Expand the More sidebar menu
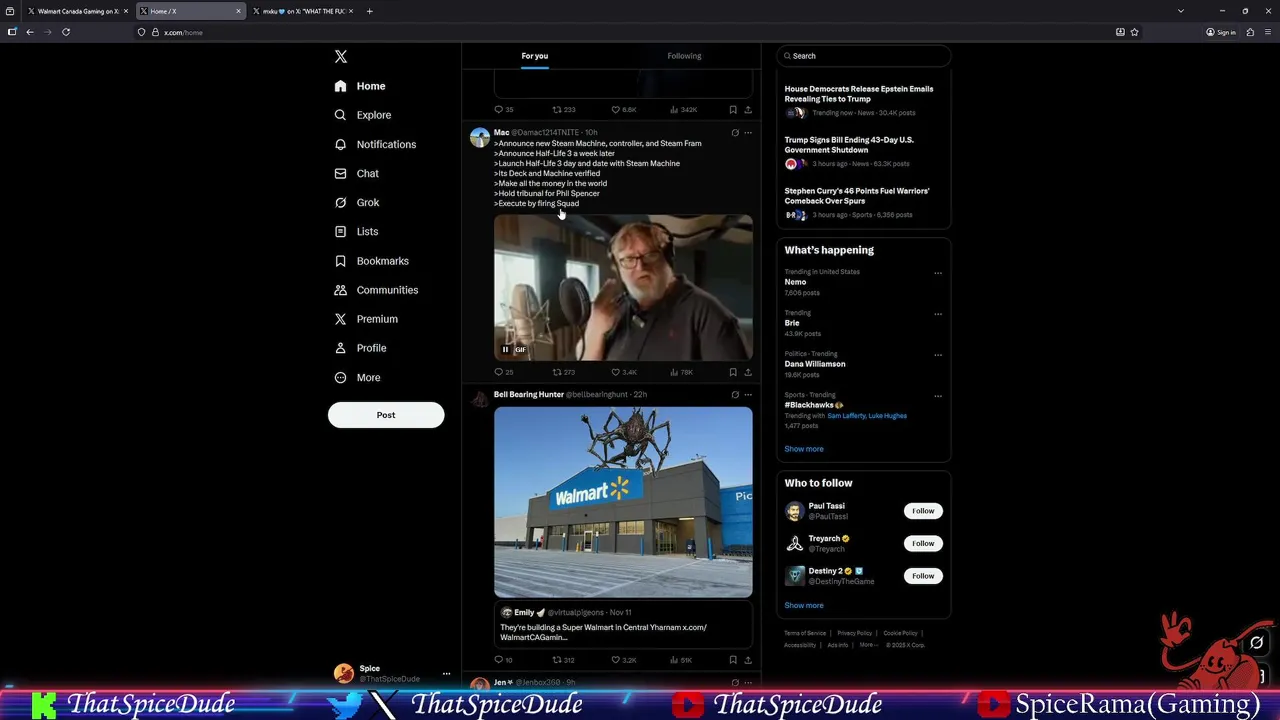Image resolution: width=1280 pixels, height=720 pixels. coord(357,377)
